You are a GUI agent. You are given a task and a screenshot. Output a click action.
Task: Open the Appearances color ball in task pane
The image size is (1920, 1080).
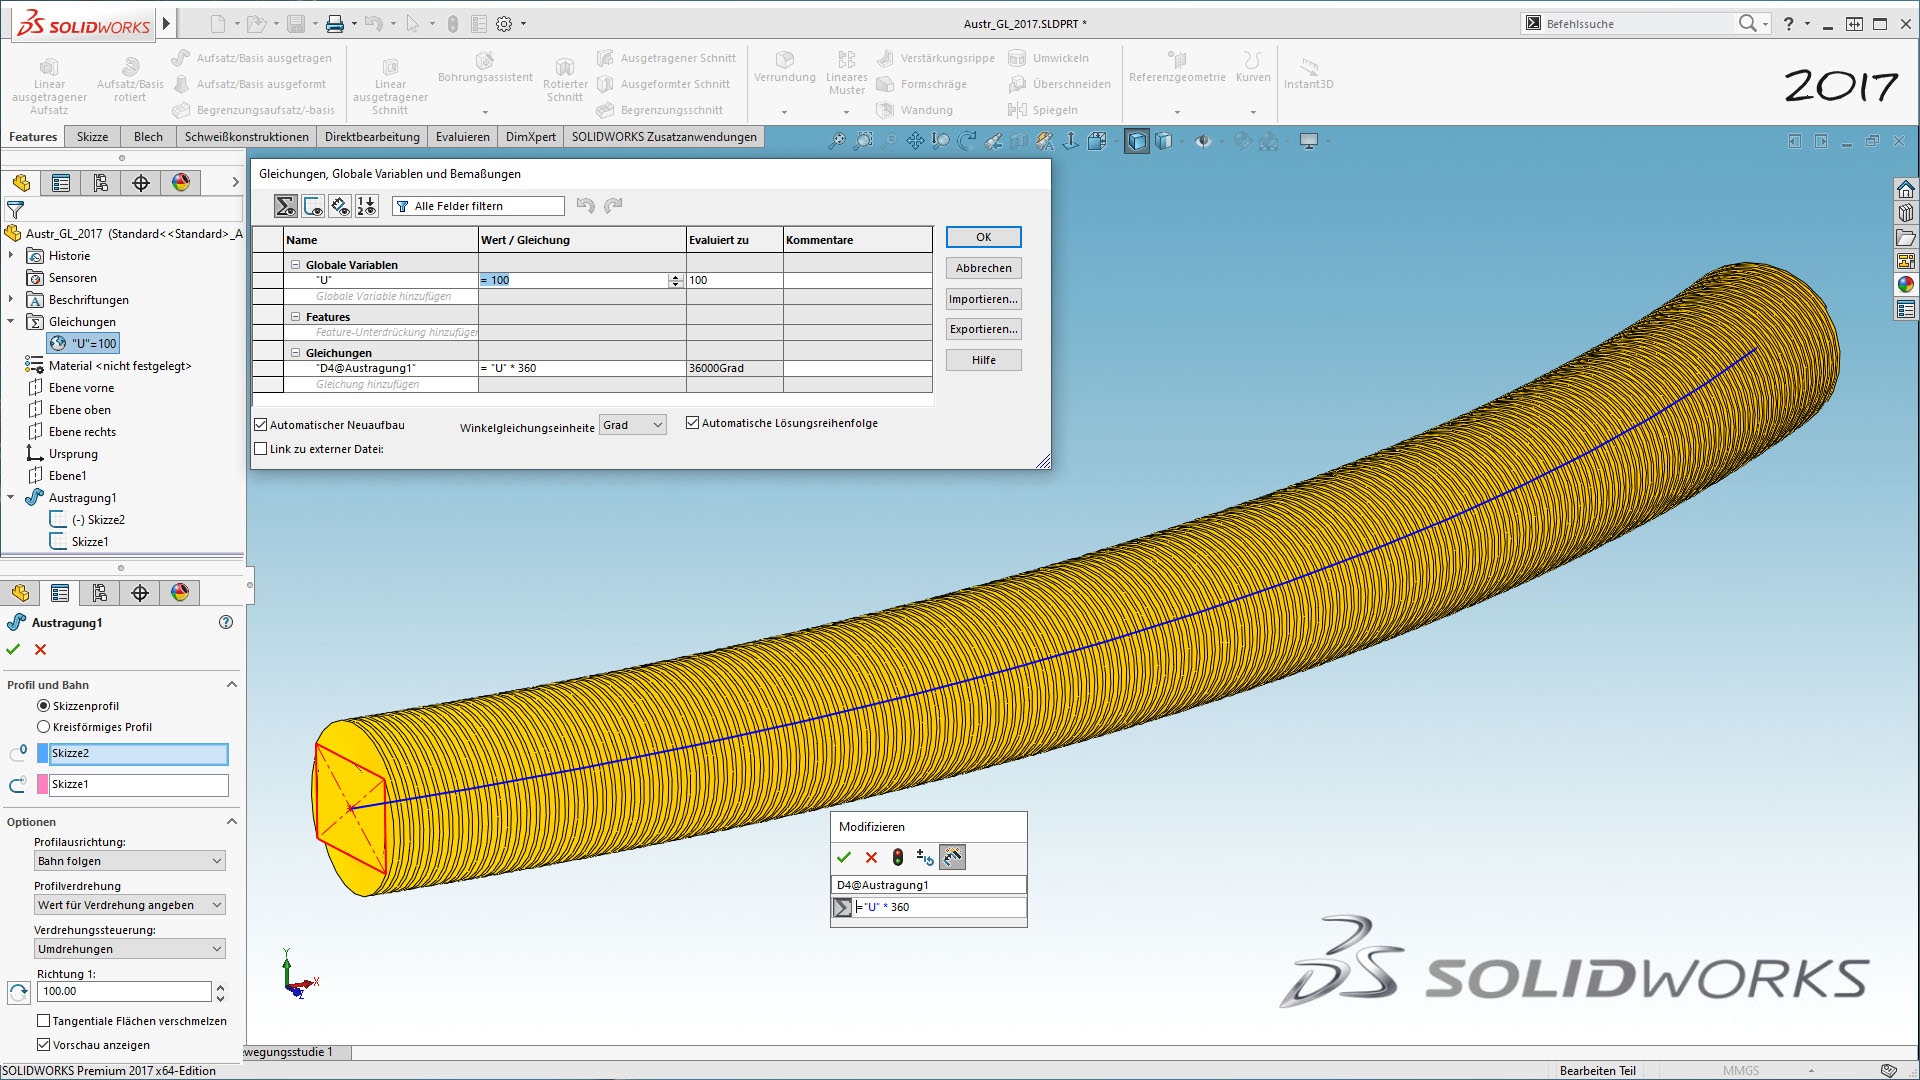pyautogui.click(x=1906, y=285)
